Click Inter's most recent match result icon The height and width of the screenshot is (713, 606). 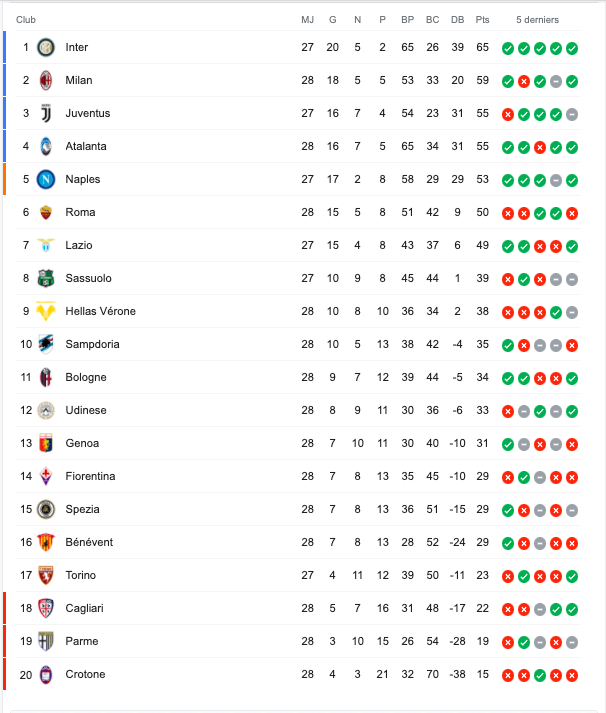pyautogui.click(x=572, y=48)
